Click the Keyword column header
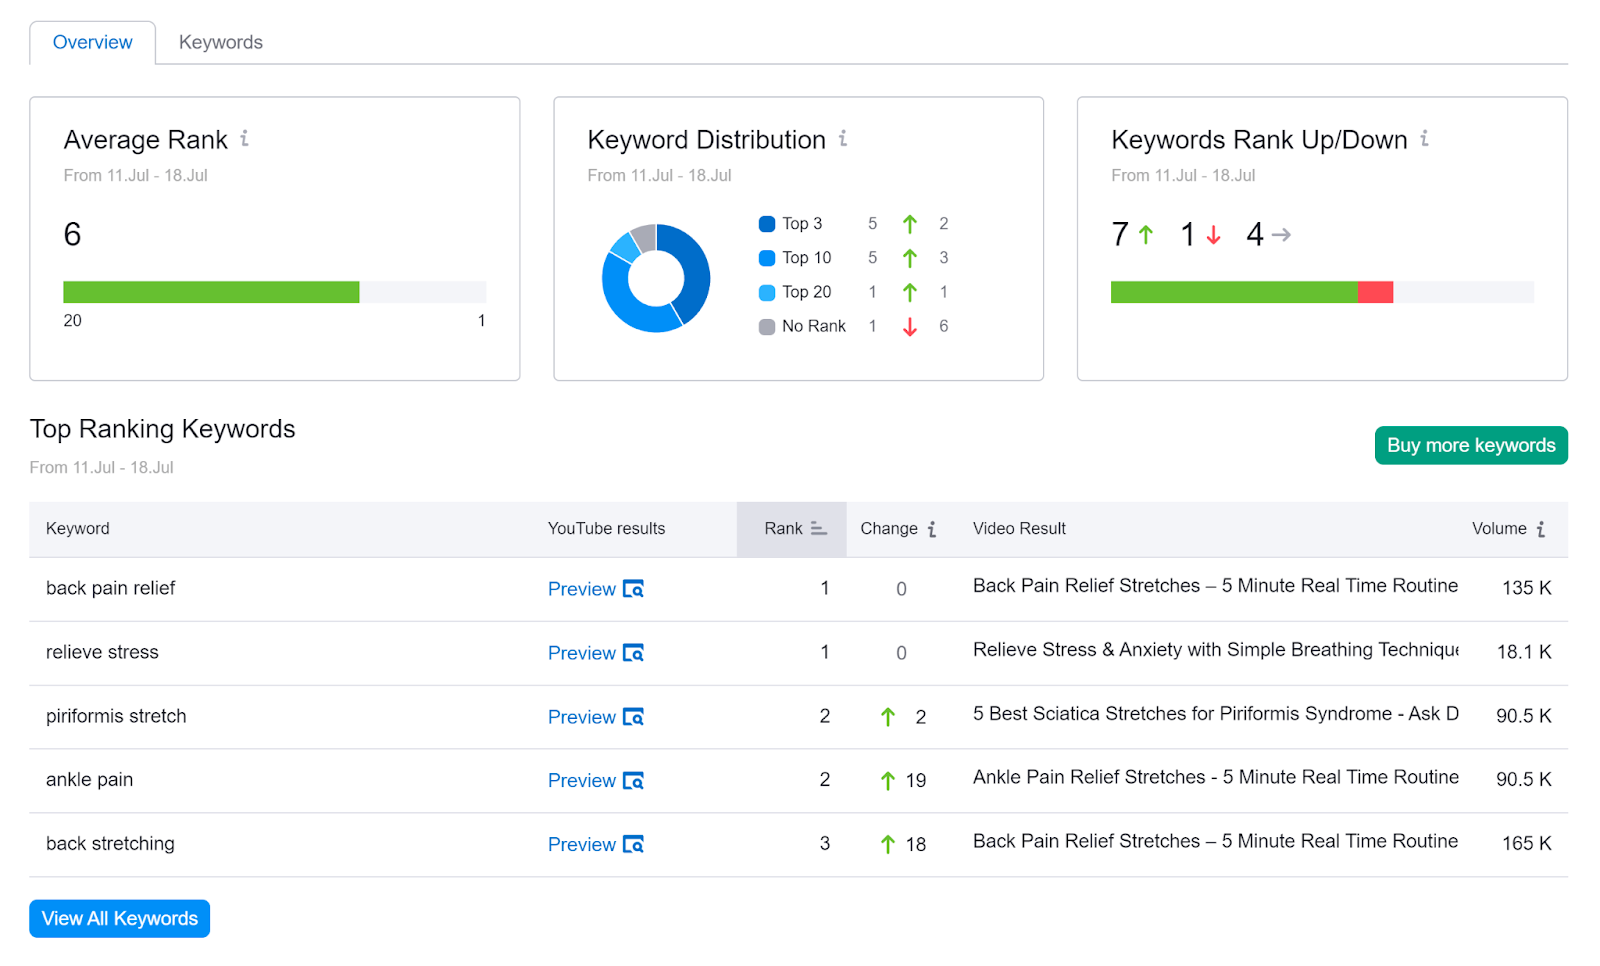Image resolution: width=1600 pixels, height=966 pixels. click(78, 528)
